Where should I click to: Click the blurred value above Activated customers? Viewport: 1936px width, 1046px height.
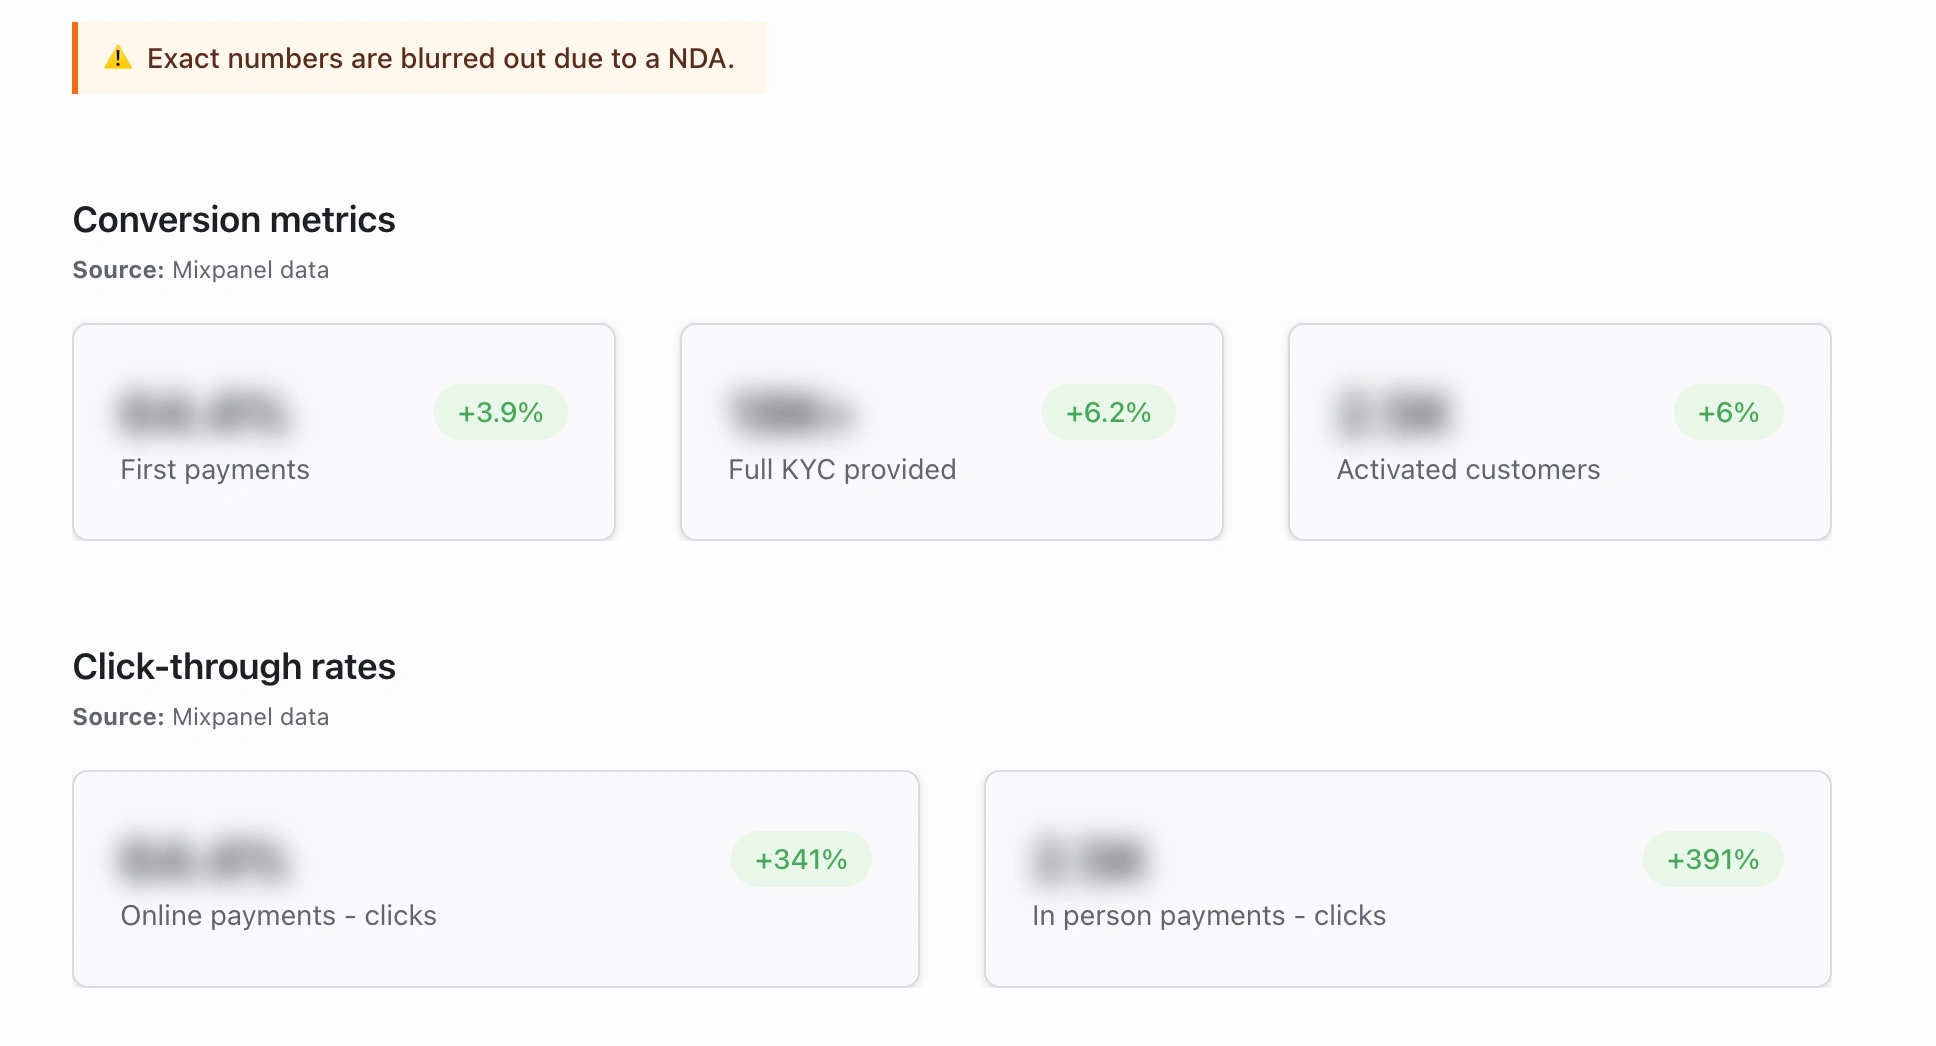click(x=1394, y=412)
